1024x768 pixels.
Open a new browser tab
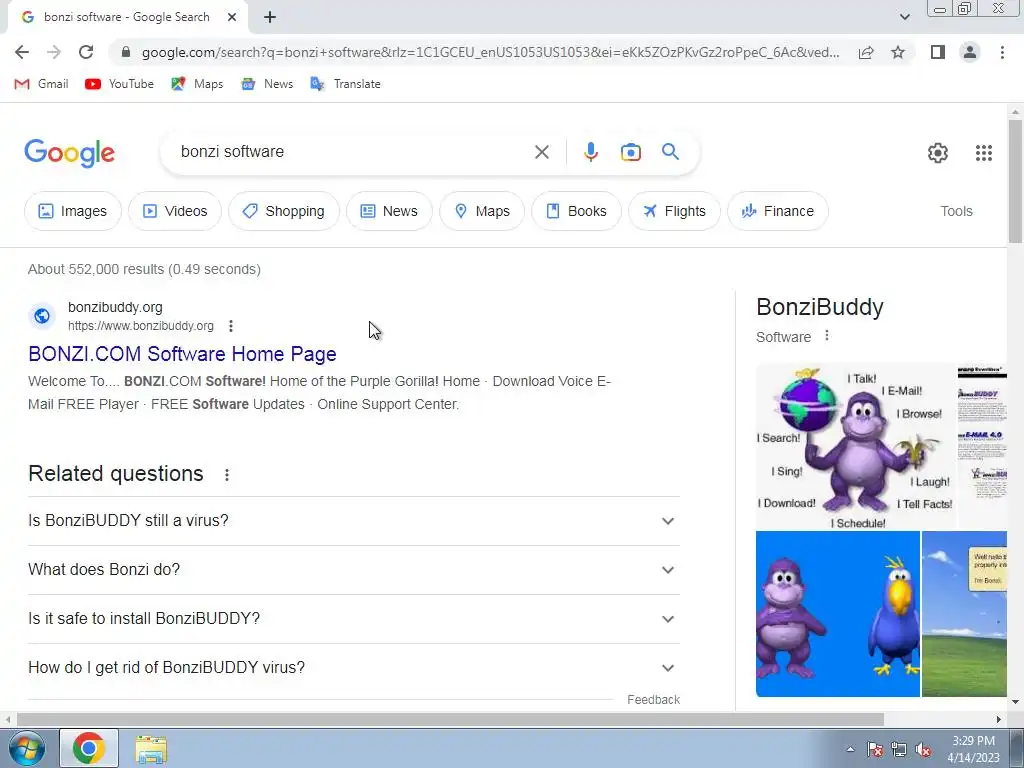pyautogui.click(x=270, y=18)
